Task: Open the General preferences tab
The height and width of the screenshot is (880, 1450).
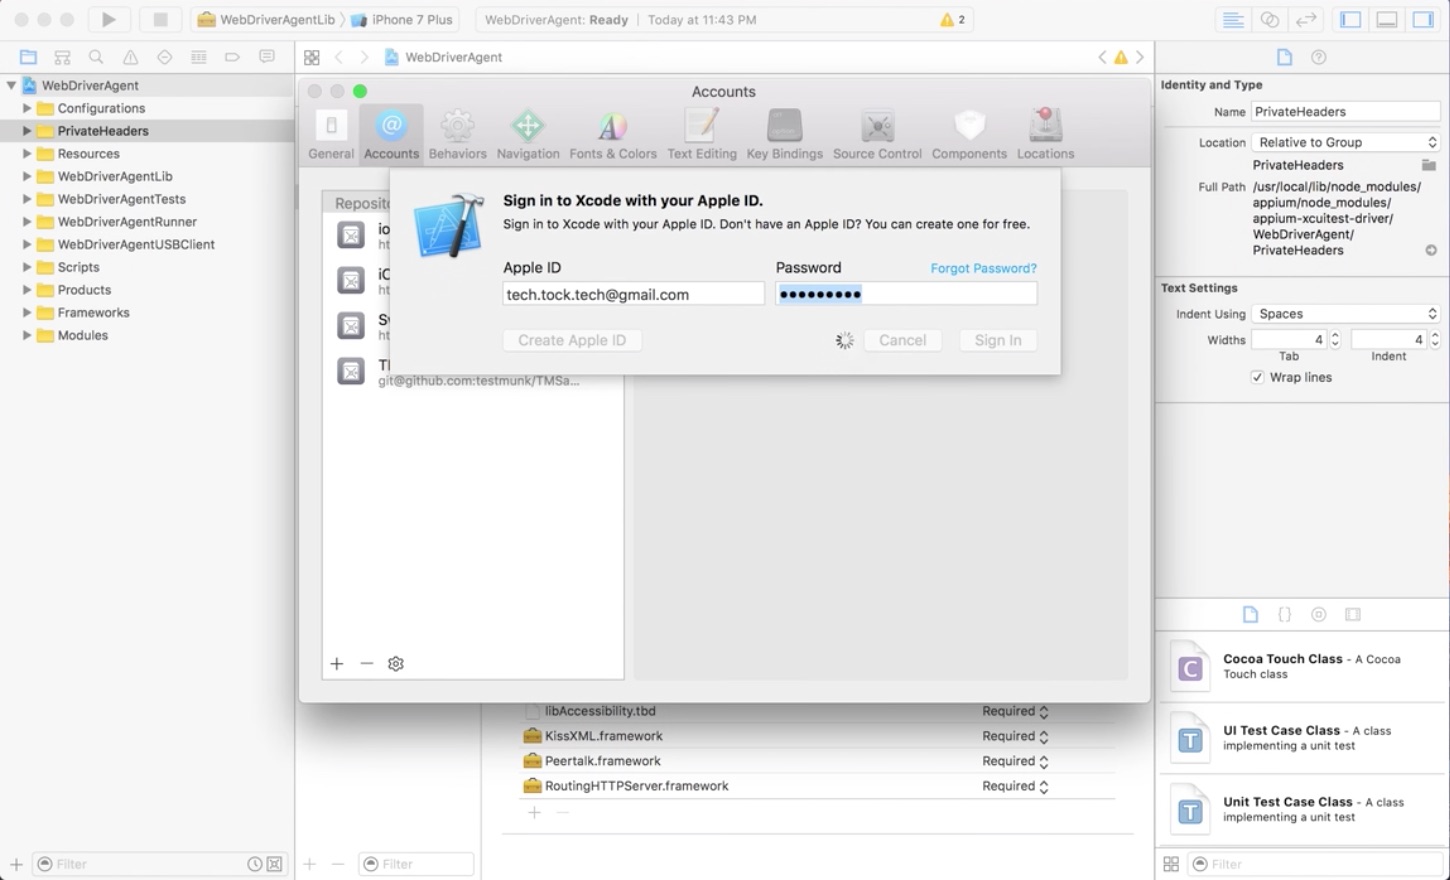Action: tap(331, 134)
